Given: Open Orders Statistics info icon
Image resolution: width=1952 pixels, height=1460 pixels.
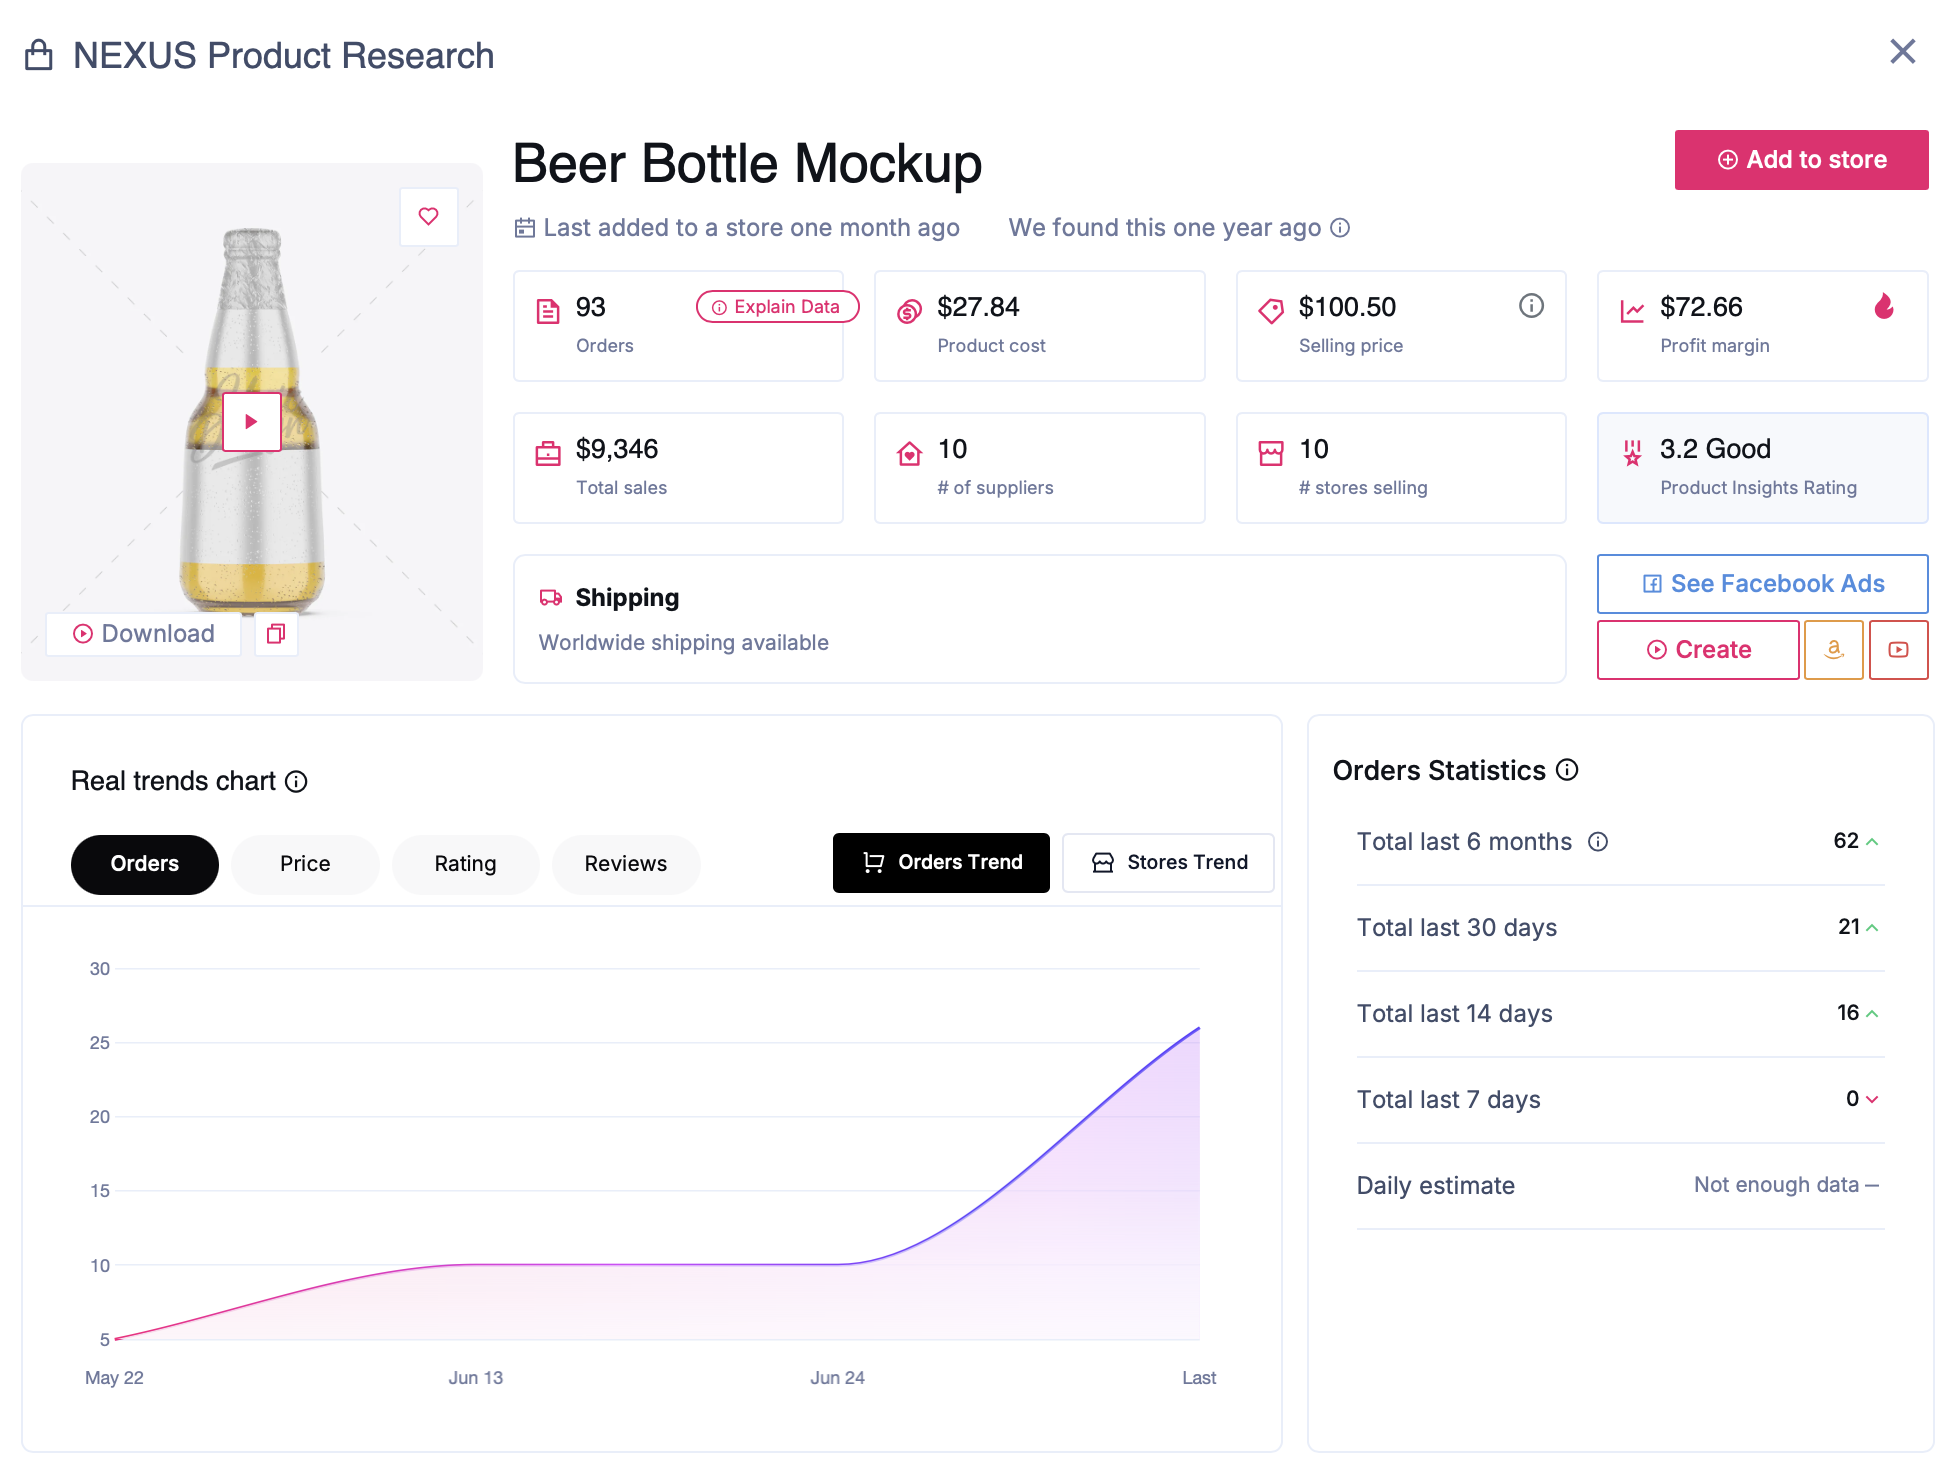Looking at the screenshot, I should click(1567, 770).
